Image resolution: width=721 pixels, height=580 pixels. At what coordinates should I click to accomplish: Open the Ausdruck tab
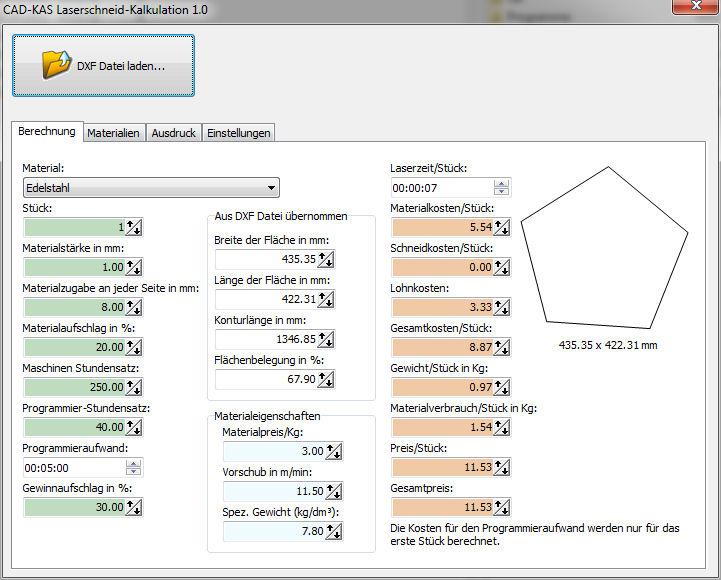pos(173,133)
